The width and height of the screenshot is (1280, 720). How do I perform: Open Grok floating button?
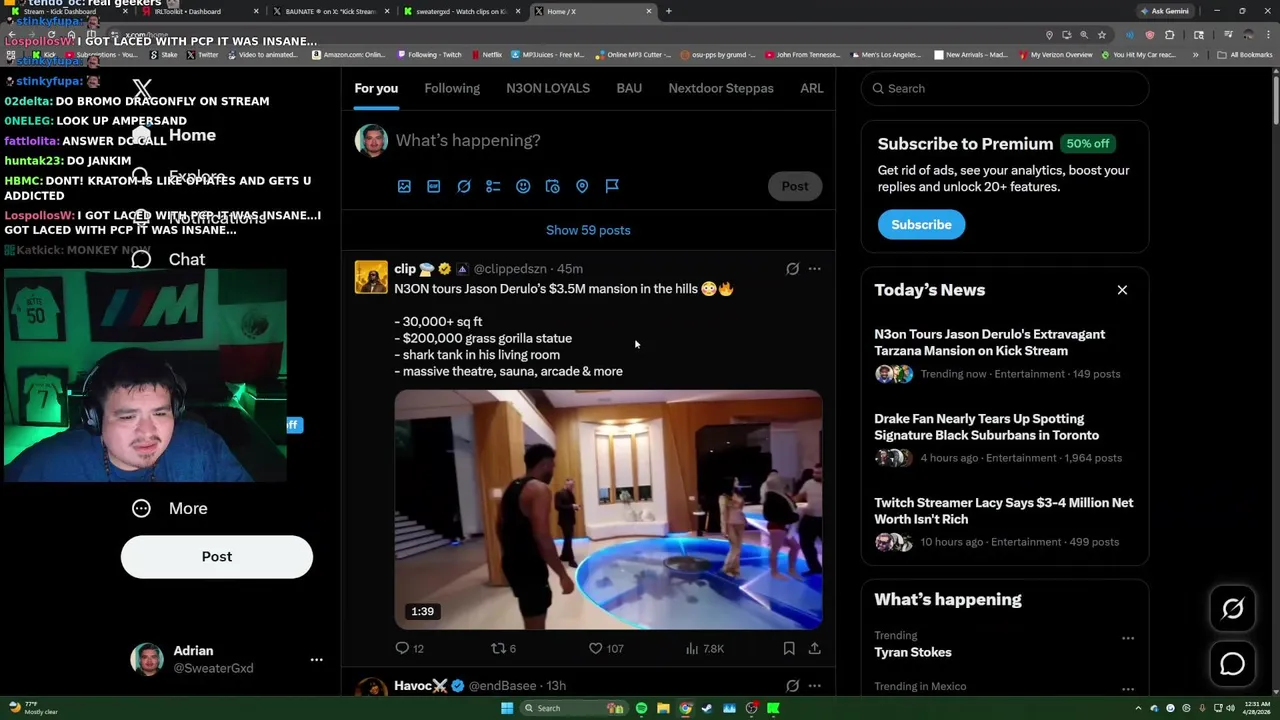point(1232,609)
